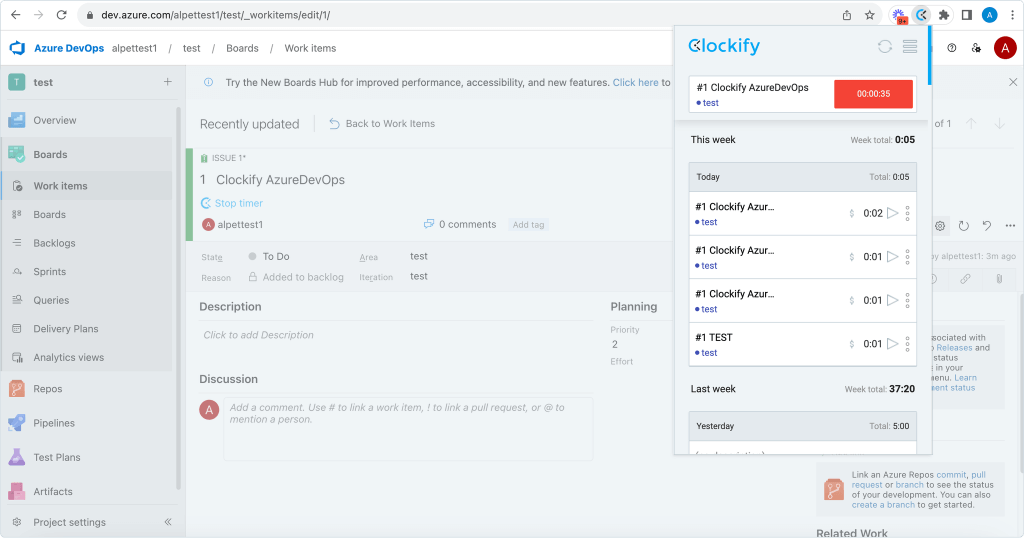Image resolution: width=1024 pixels, height=538 pixels.
Task: Click the share page icon in address bar
Action: tap(847, 15)
